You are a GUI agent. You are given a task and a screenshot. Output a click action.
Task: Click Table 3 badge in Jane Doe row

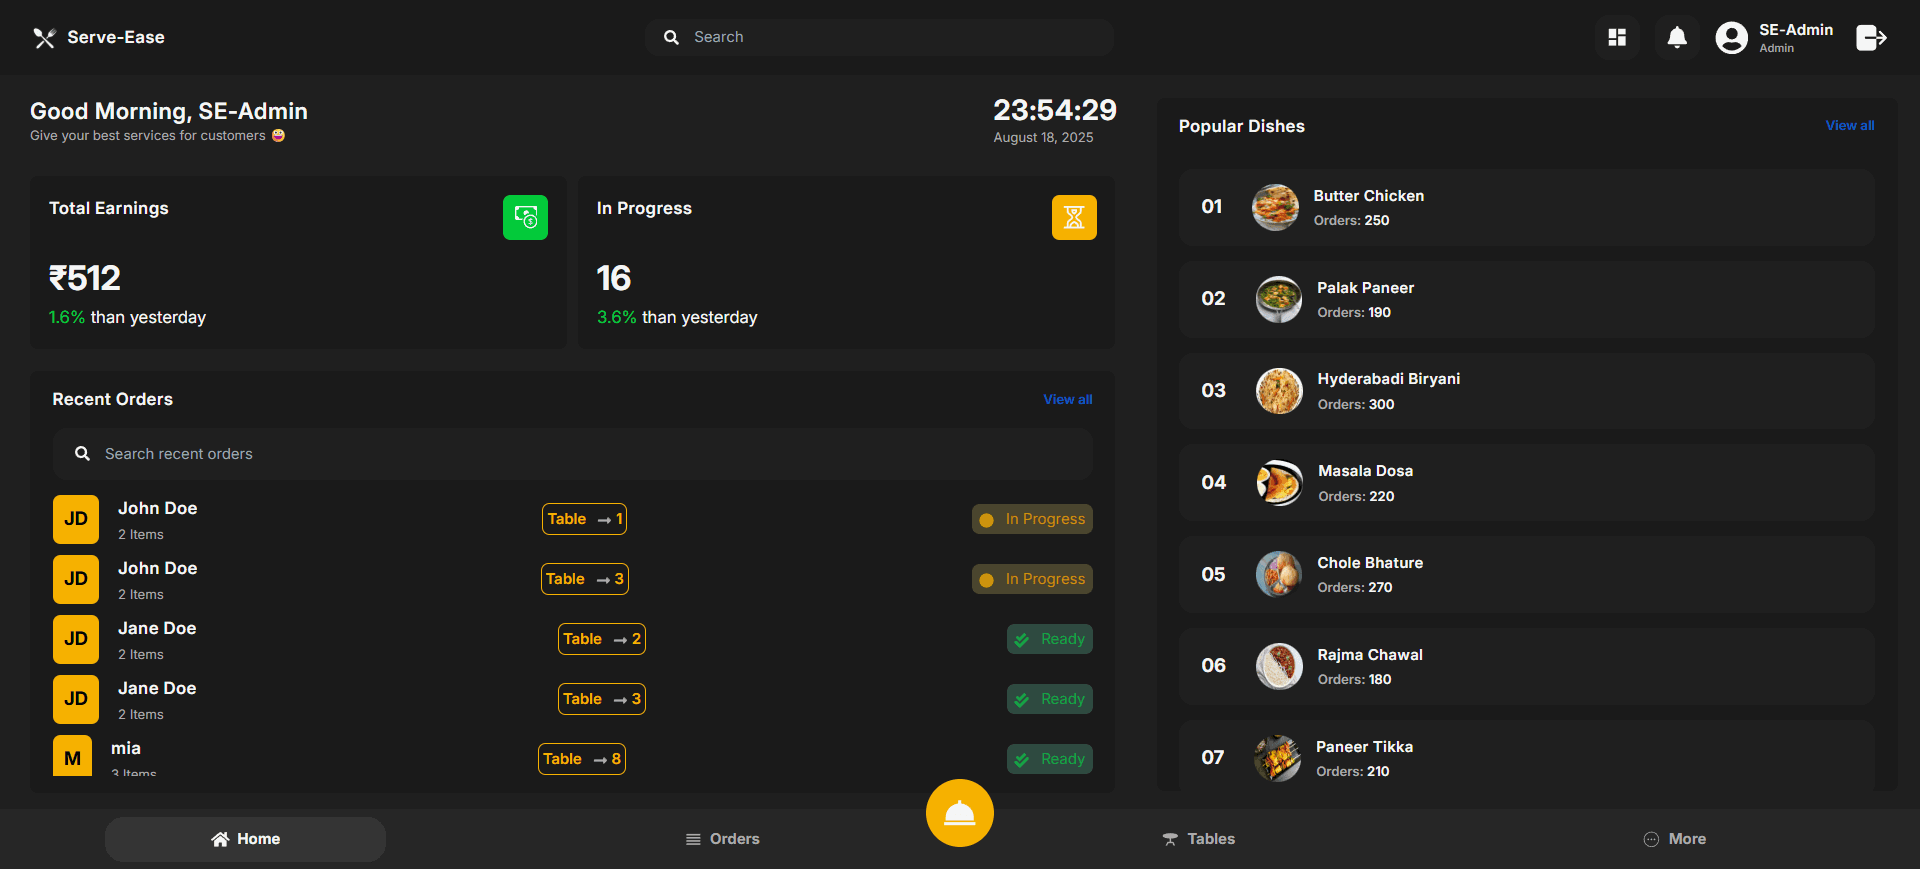click(x=602, y=699)
